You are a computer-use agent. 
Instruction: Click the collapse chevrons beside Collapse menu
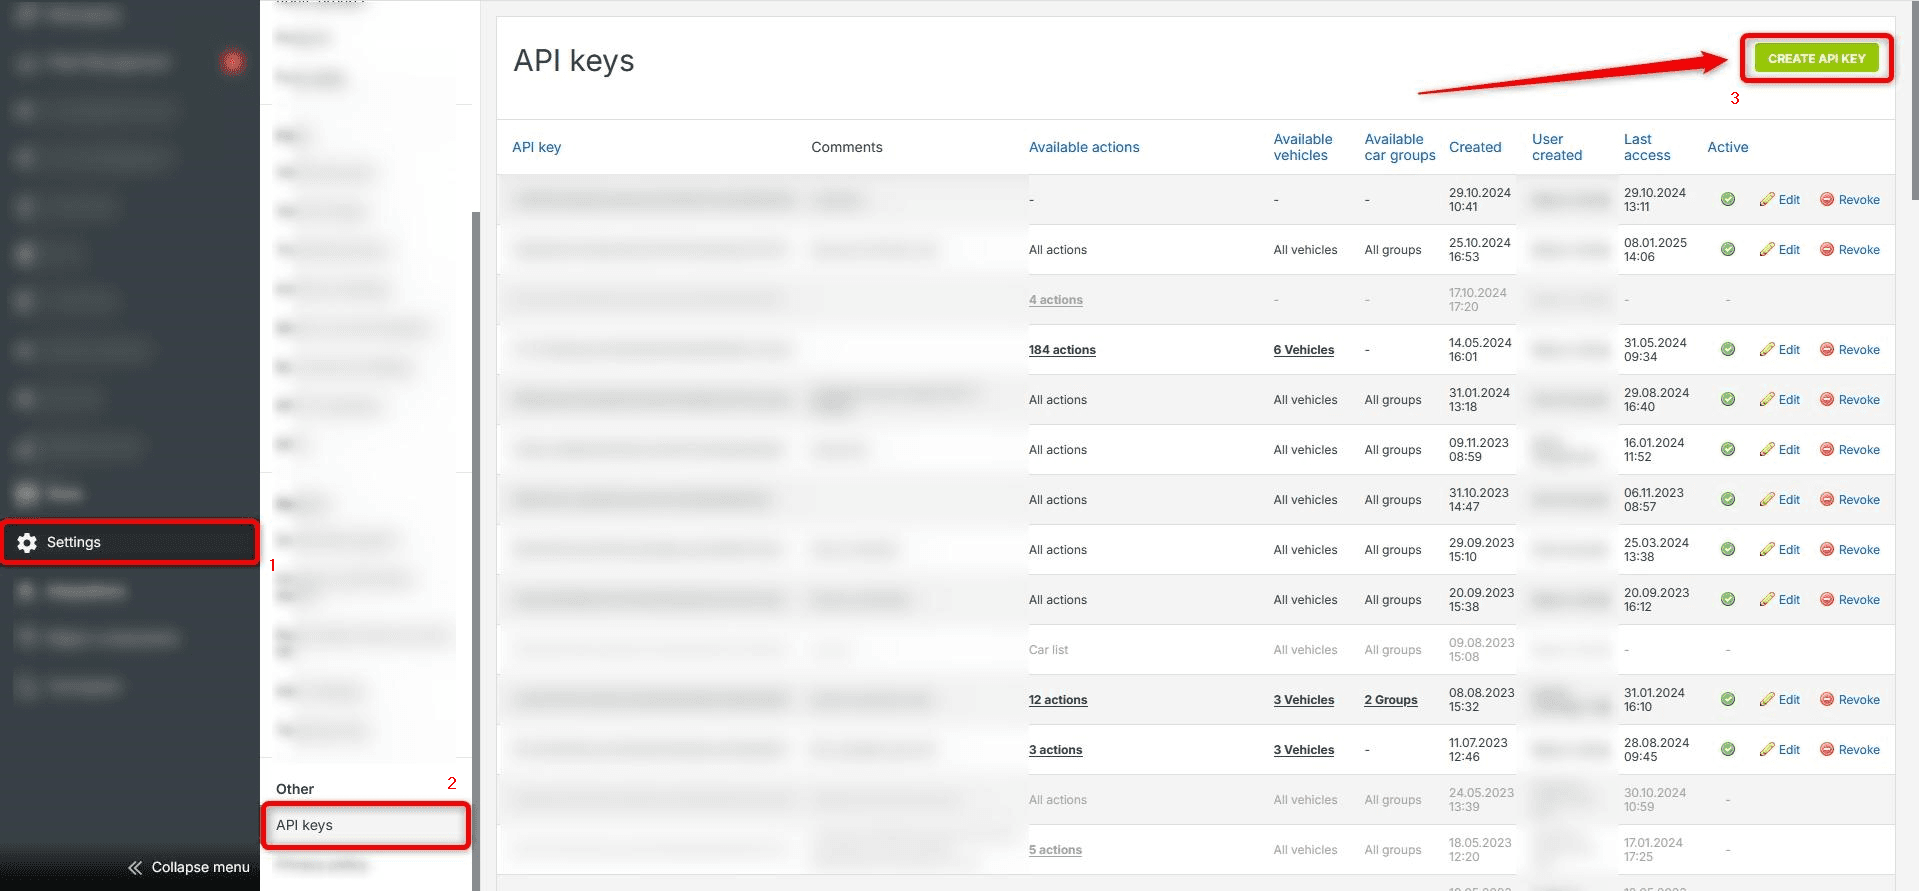pyautogui.click(x=136, y=867)
